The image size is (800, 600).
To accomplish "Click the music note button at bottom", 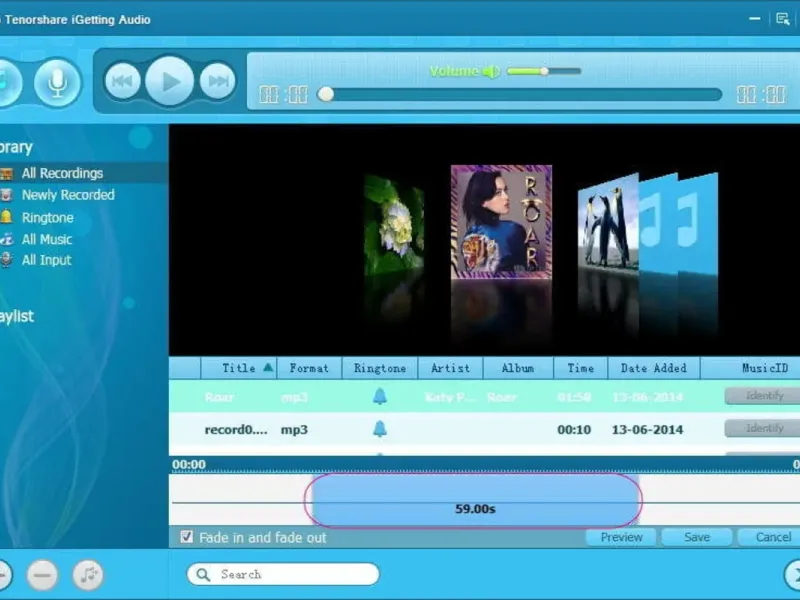I will [x=88, y=575].
